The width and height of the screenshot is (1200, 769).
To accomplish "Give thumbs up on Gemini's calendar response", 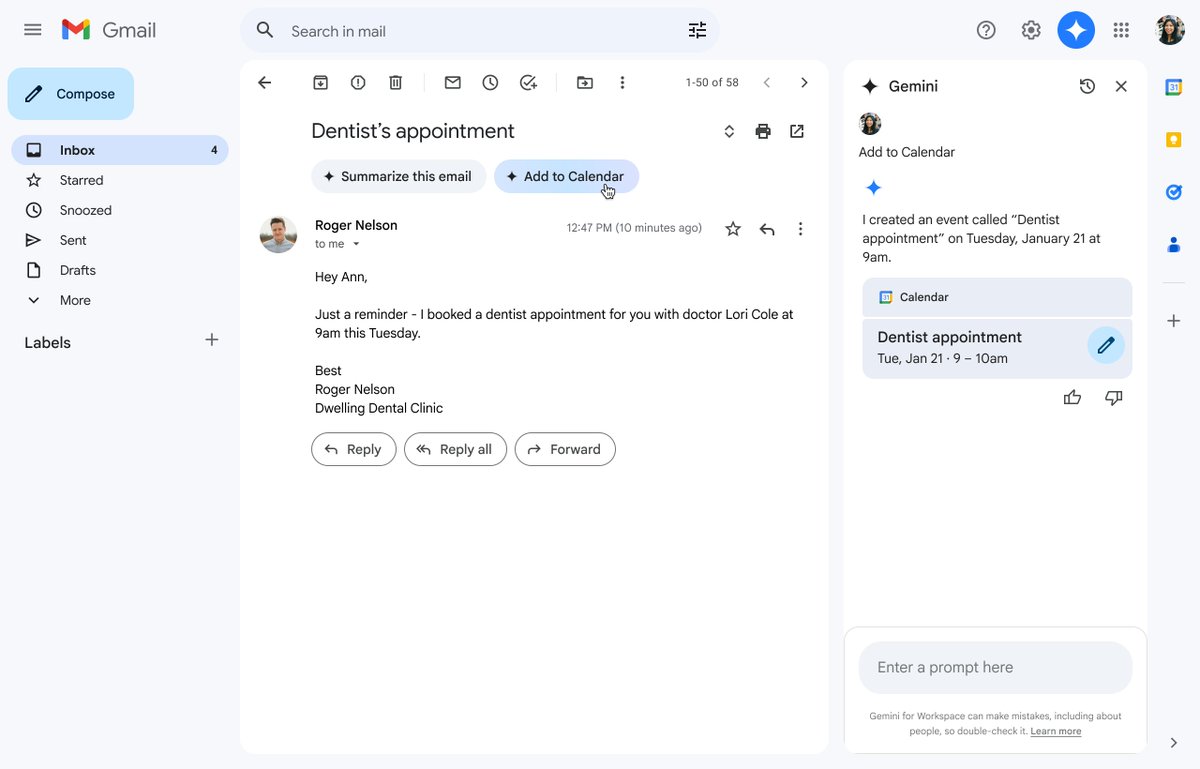I will [x=1072, y=397].
